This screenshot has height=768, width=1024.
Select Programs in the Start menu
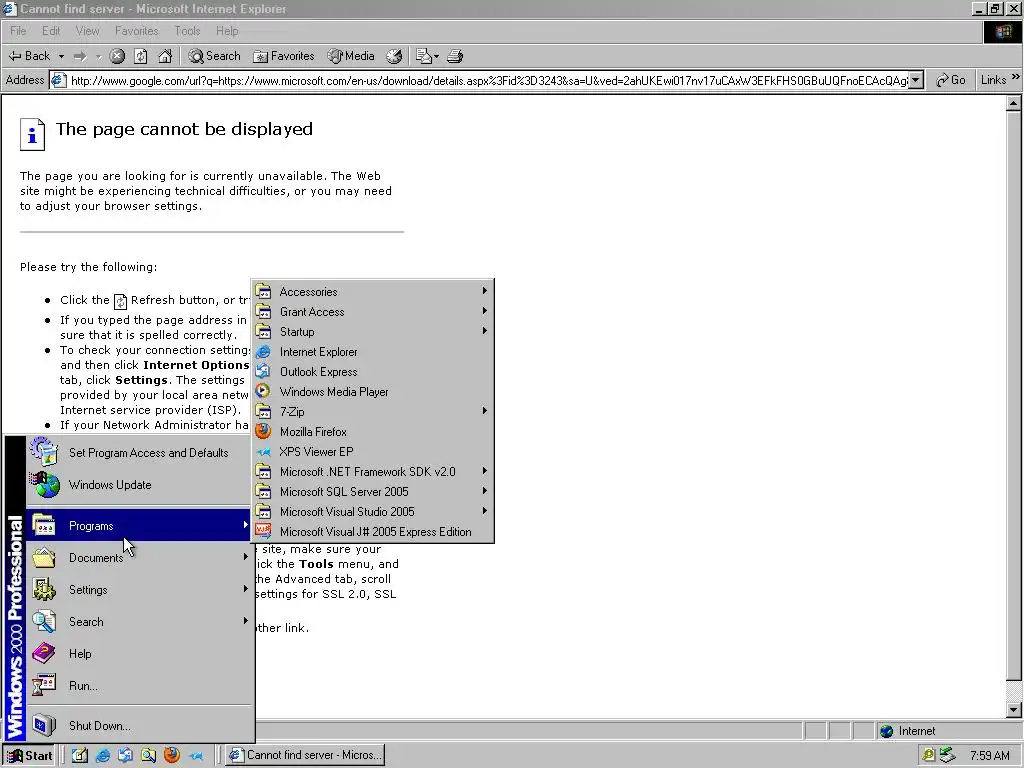point(139,526)
